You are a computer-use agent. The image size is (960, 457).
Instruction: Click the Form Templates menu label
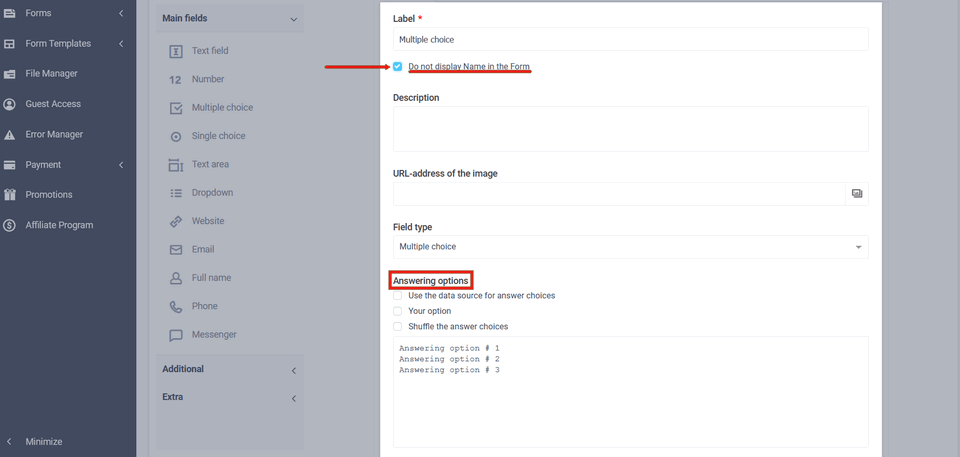click(58, 43)
